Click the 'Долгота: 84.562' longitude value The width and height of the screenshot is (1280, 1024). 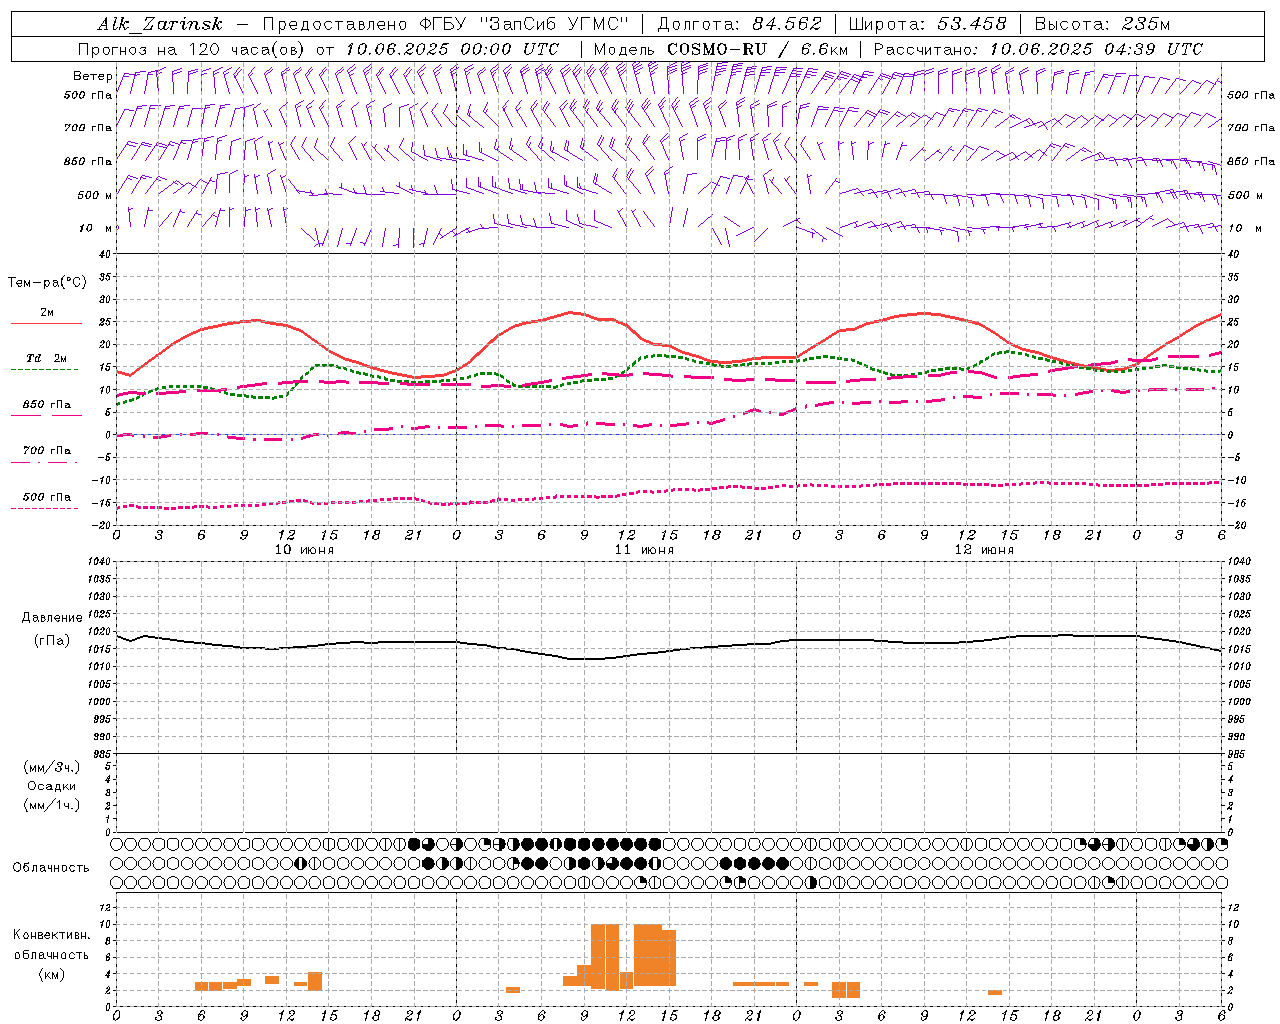click(739, 24)
